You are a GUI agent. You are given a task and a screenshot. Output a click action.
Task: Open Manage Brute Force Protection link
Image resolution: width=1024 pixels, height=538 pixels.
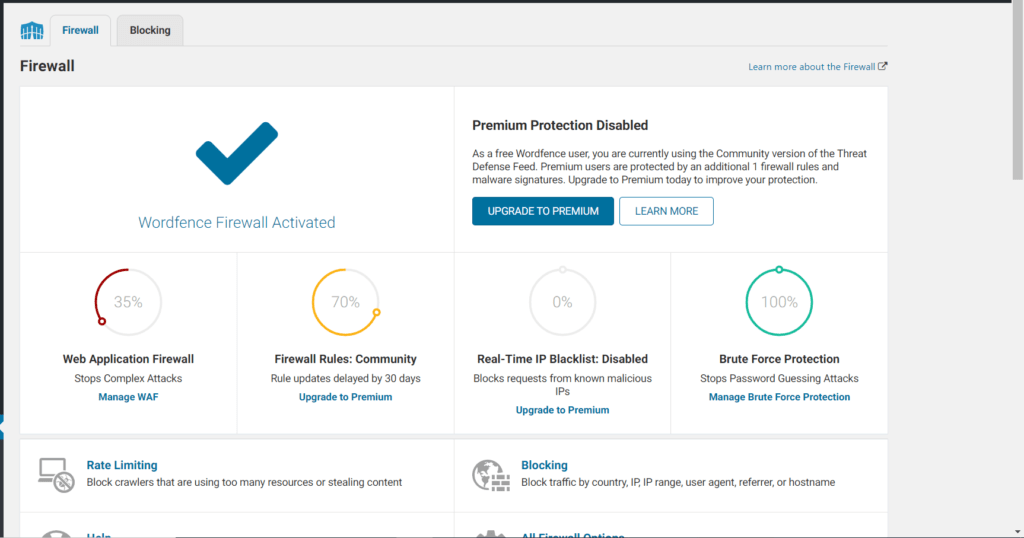pyautogui.click(x=779, y=397)
